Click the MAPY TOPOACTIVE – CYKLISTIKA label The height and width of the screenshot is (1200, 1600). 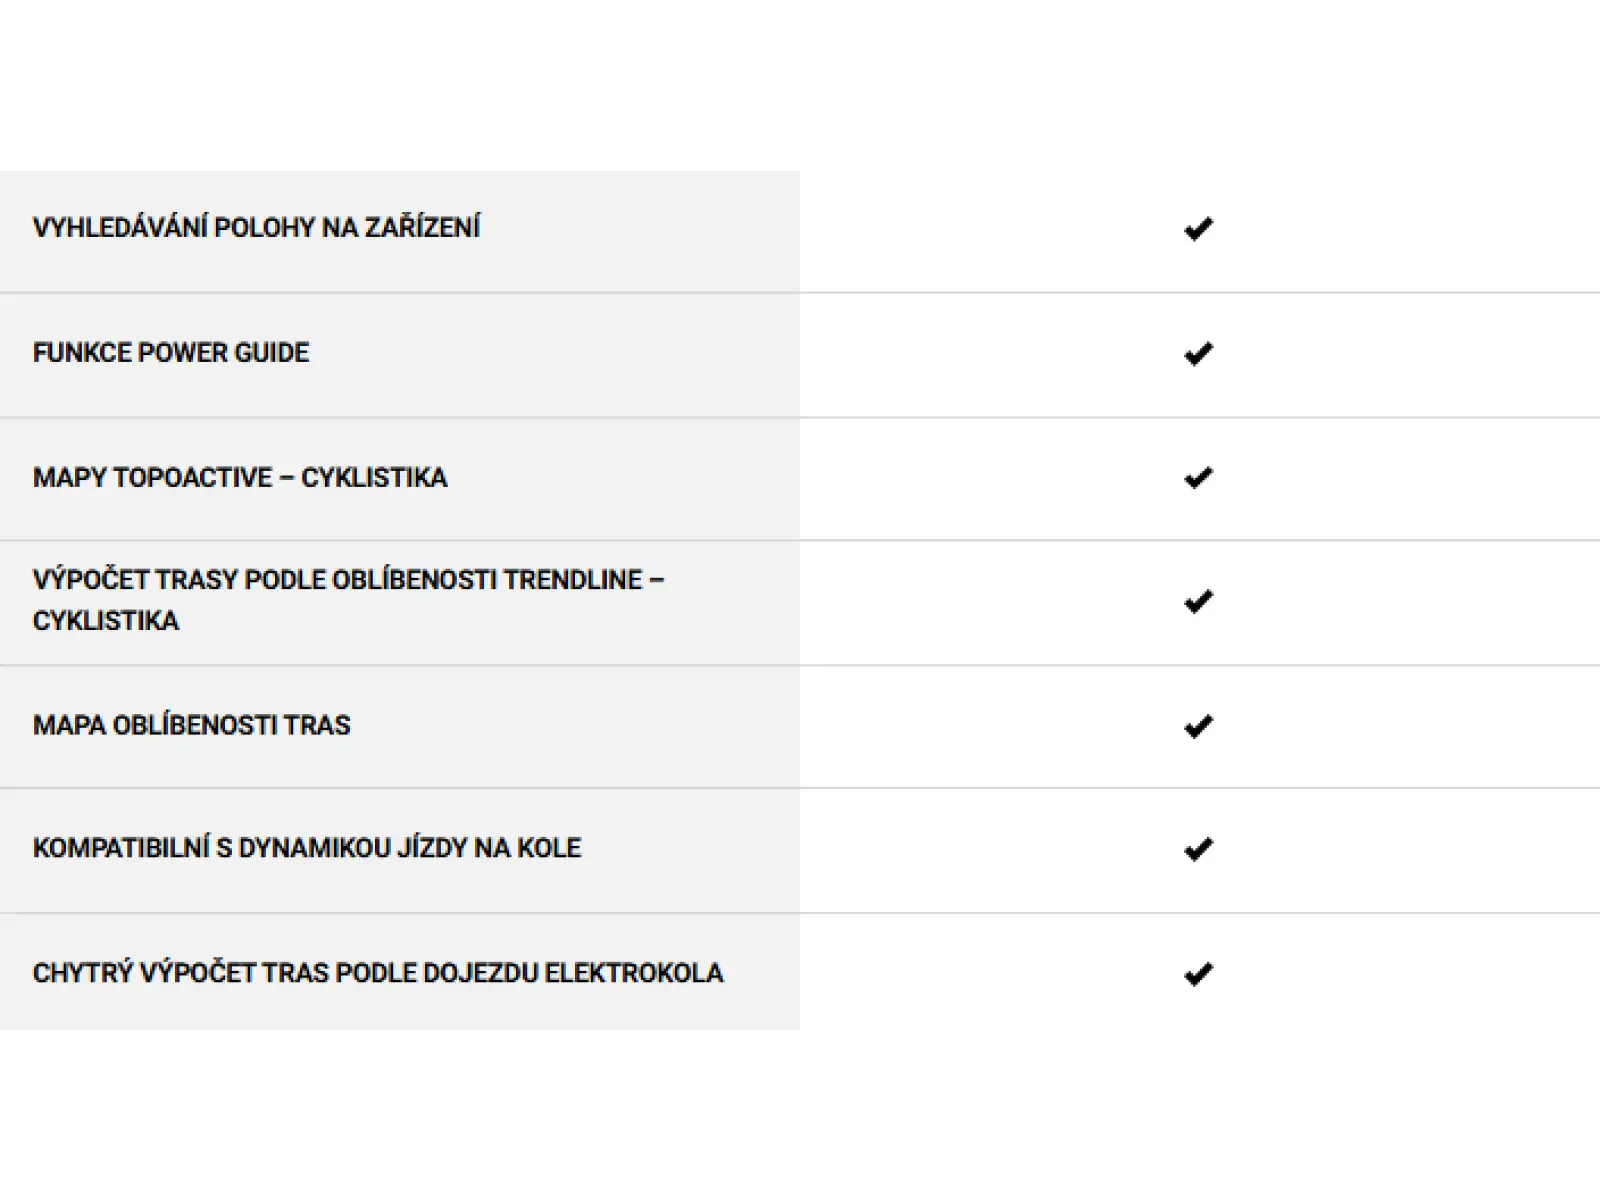[x=240, y=478]
